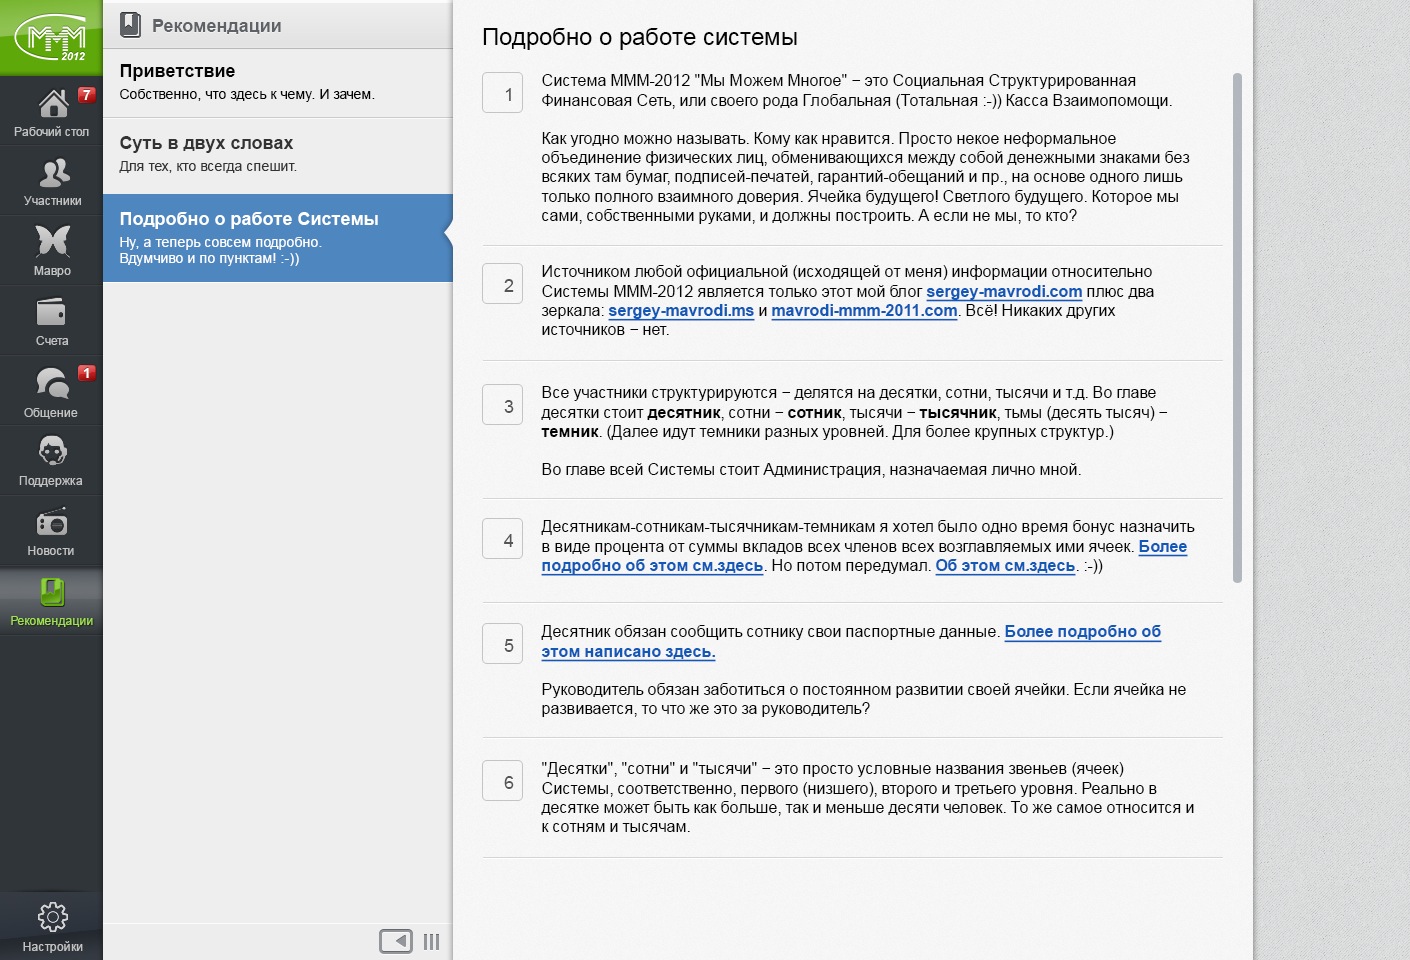This screenshot has width=1410, height=960.
Task: Open the Настройки gear icon
Action: [x=52, y=917]
